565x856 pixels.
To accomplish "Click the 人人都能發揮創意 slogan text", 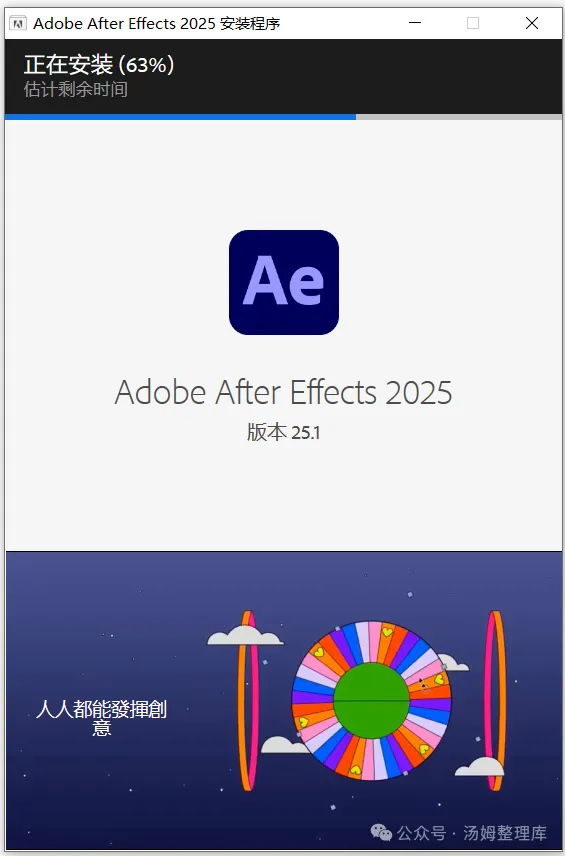I will coord(102,718).
